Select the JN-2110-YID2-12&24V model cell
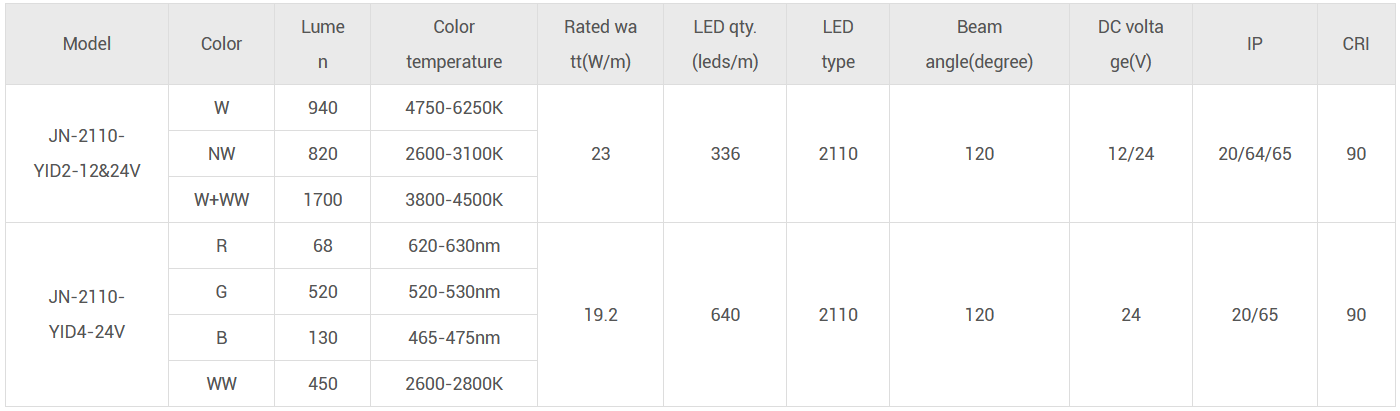This screenshot has height=411, width=1400. pos(87,153)
